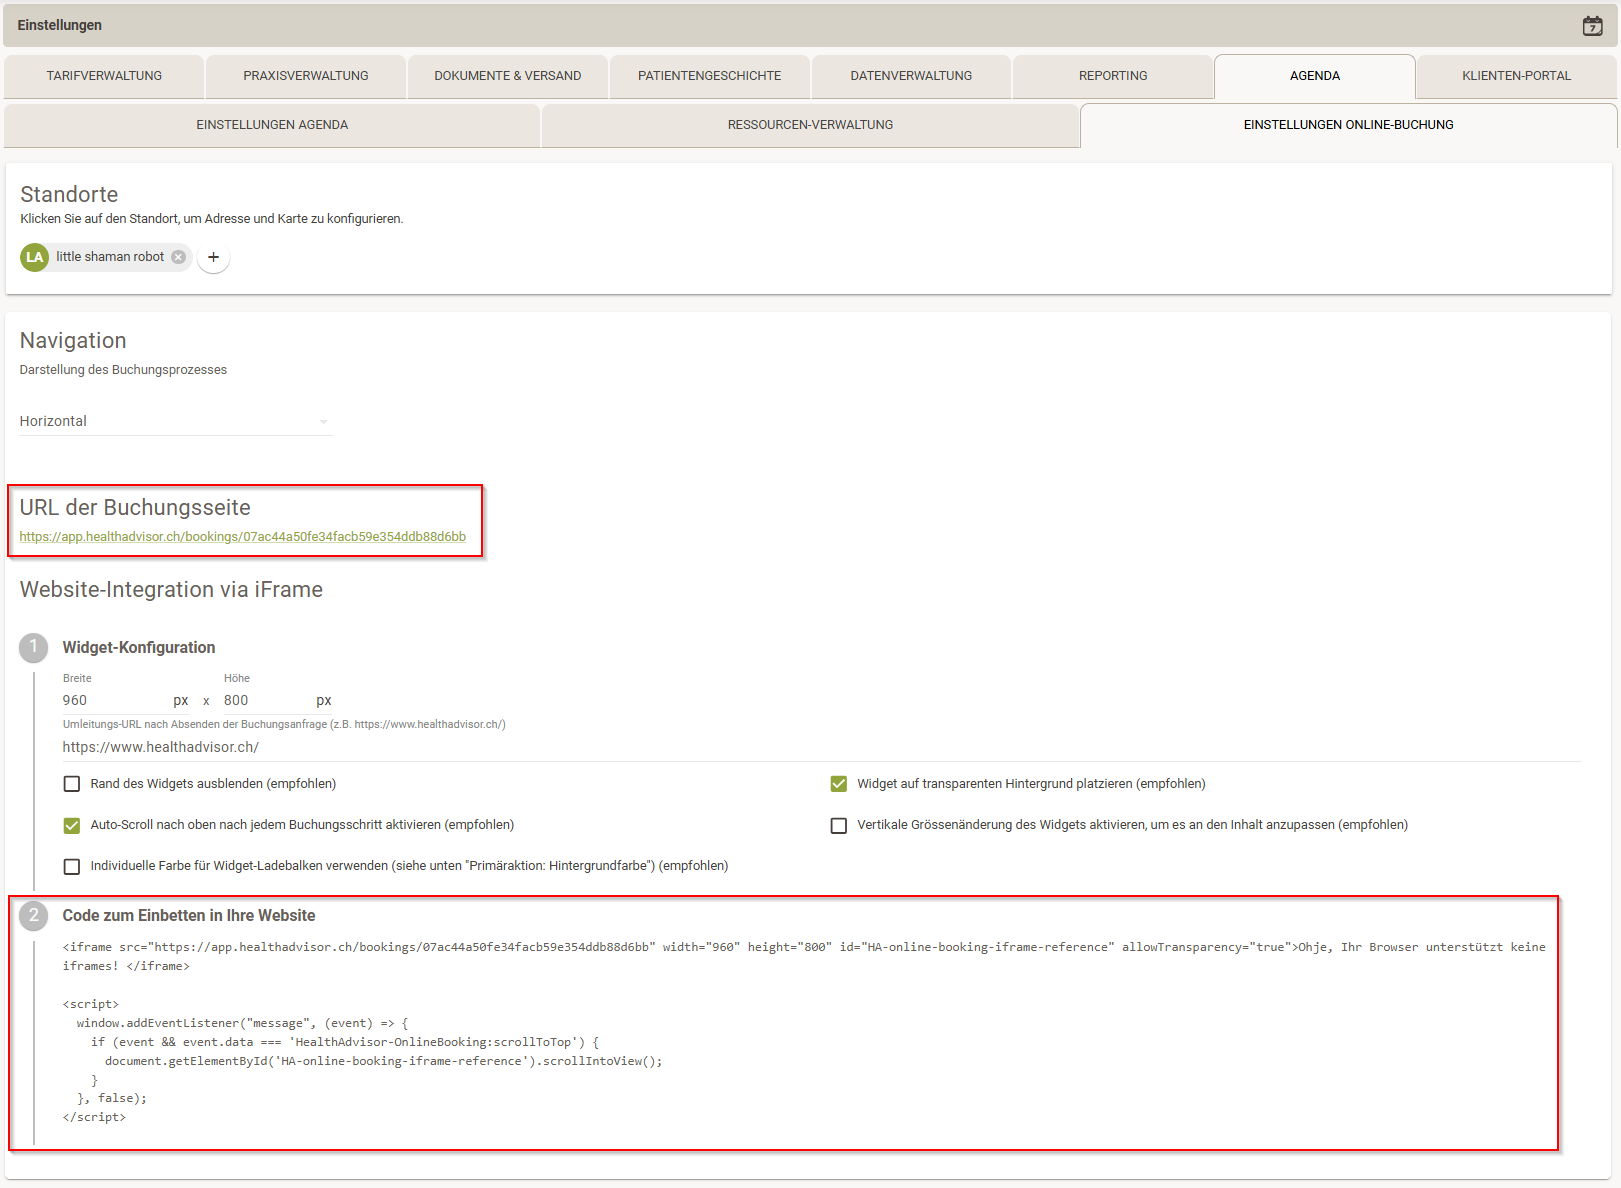Open the booking page URL link
This screenshot has width=1621, height=1188.
(x=243, y=537)
